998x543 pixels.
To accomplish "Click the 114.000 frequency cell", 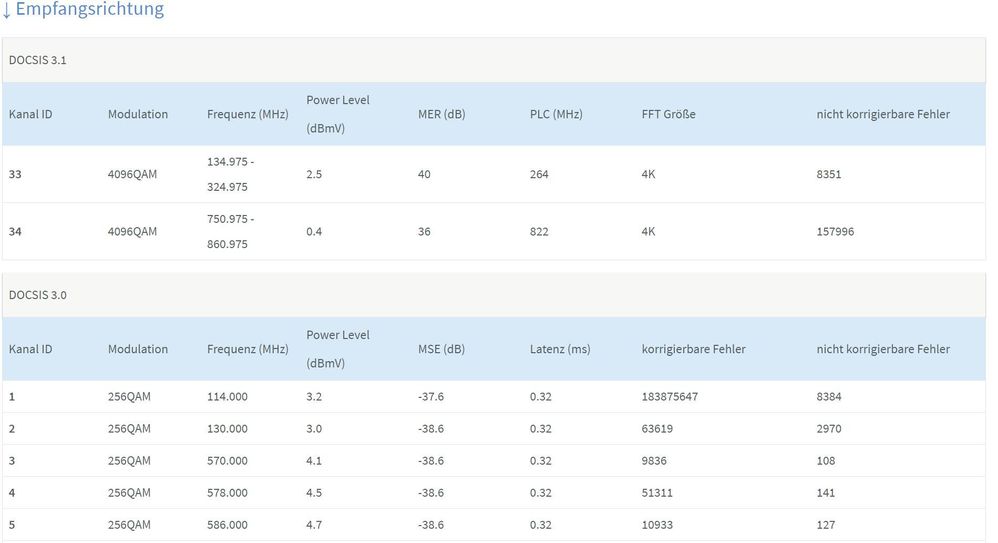I will (227, 397).
